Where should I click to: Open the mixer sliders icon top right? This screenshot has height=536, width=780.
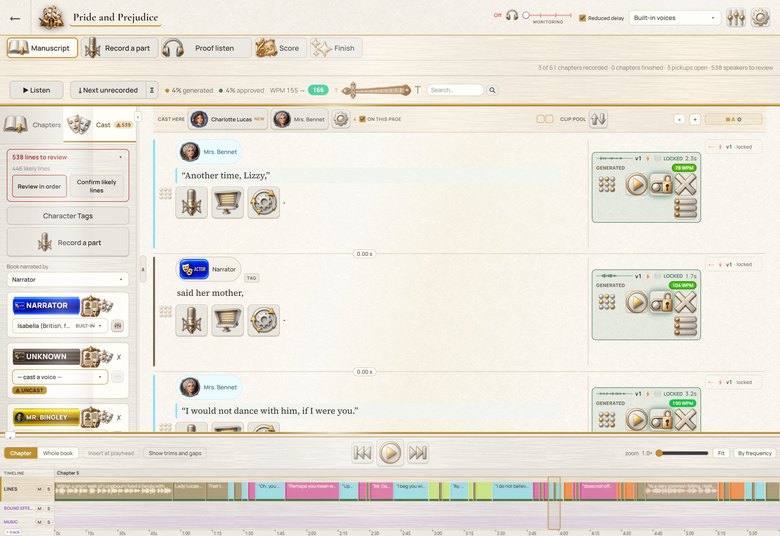coord(736,18)
